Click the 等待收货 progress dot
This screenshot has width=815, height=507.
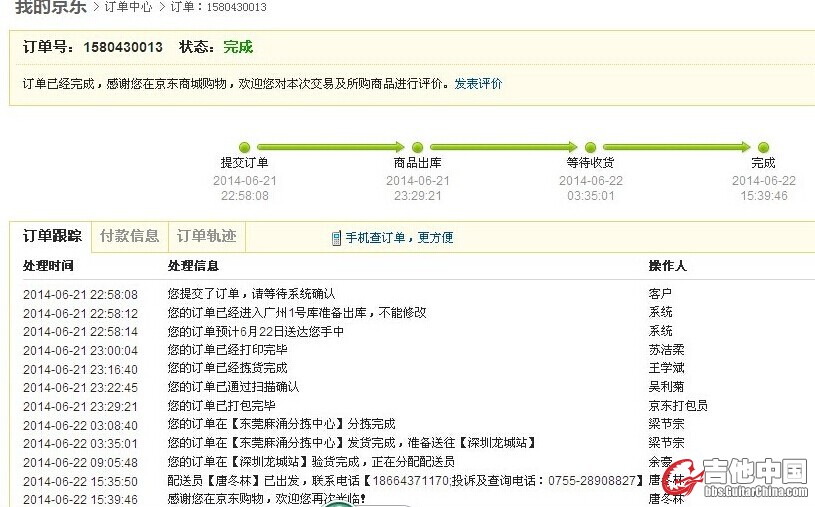[590, 147]
